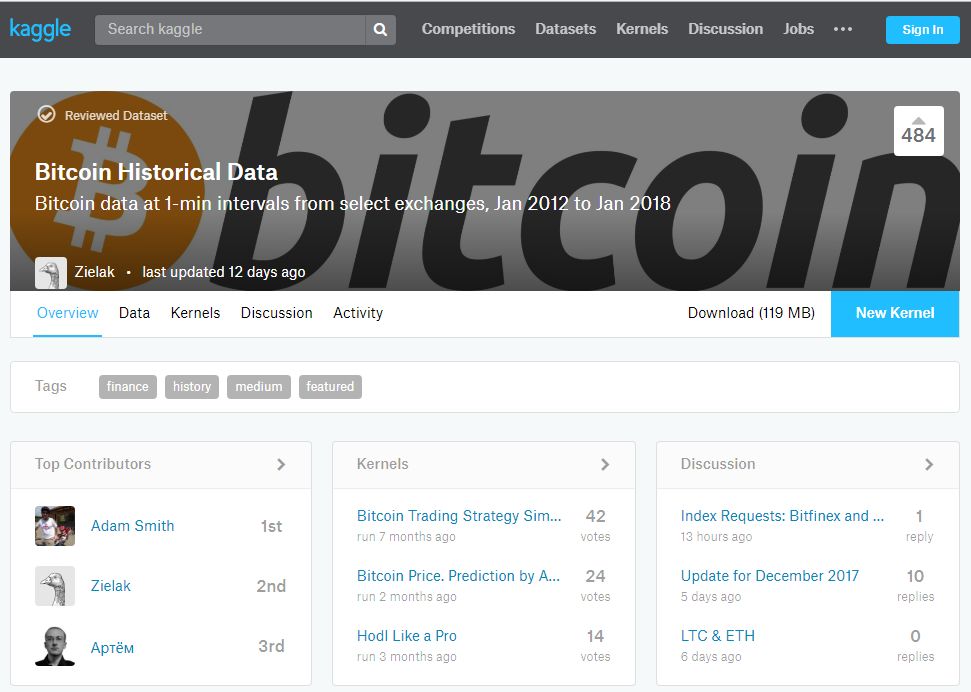The image size is (971, 692).
Task: Open Артём's profile link
Action: 112,647
